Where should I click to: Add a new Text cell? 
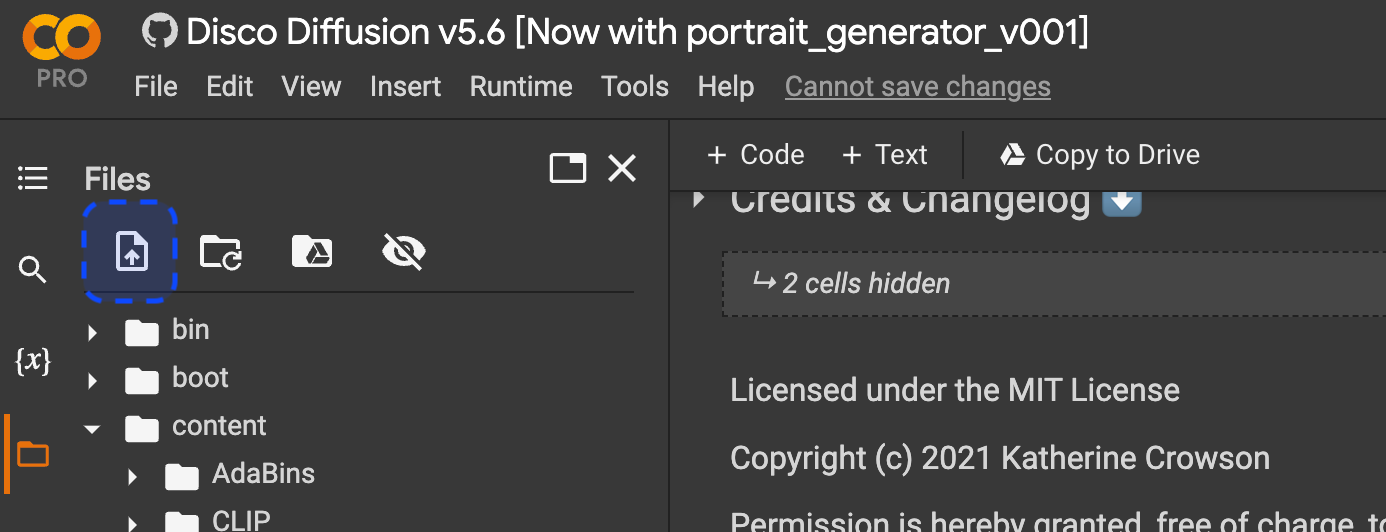(885, 155)
